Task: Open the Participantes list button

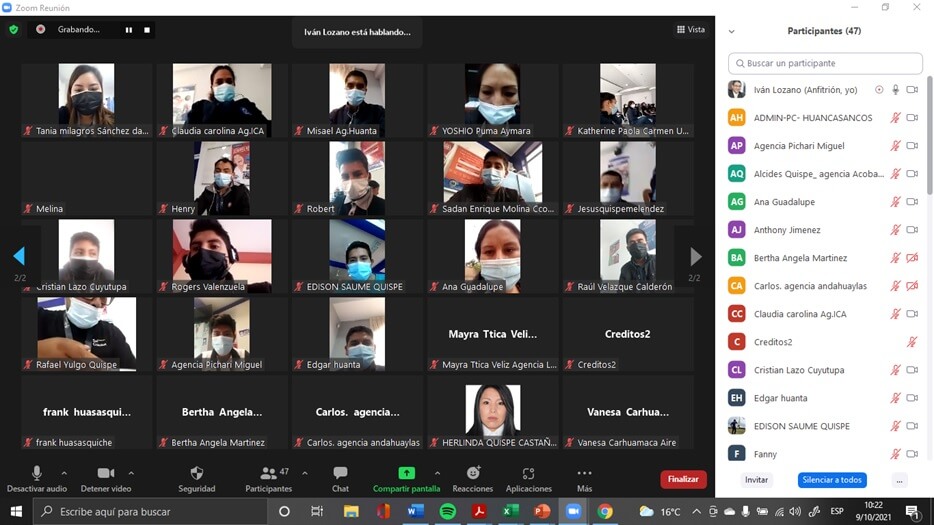Action: (x=268, y=473)
